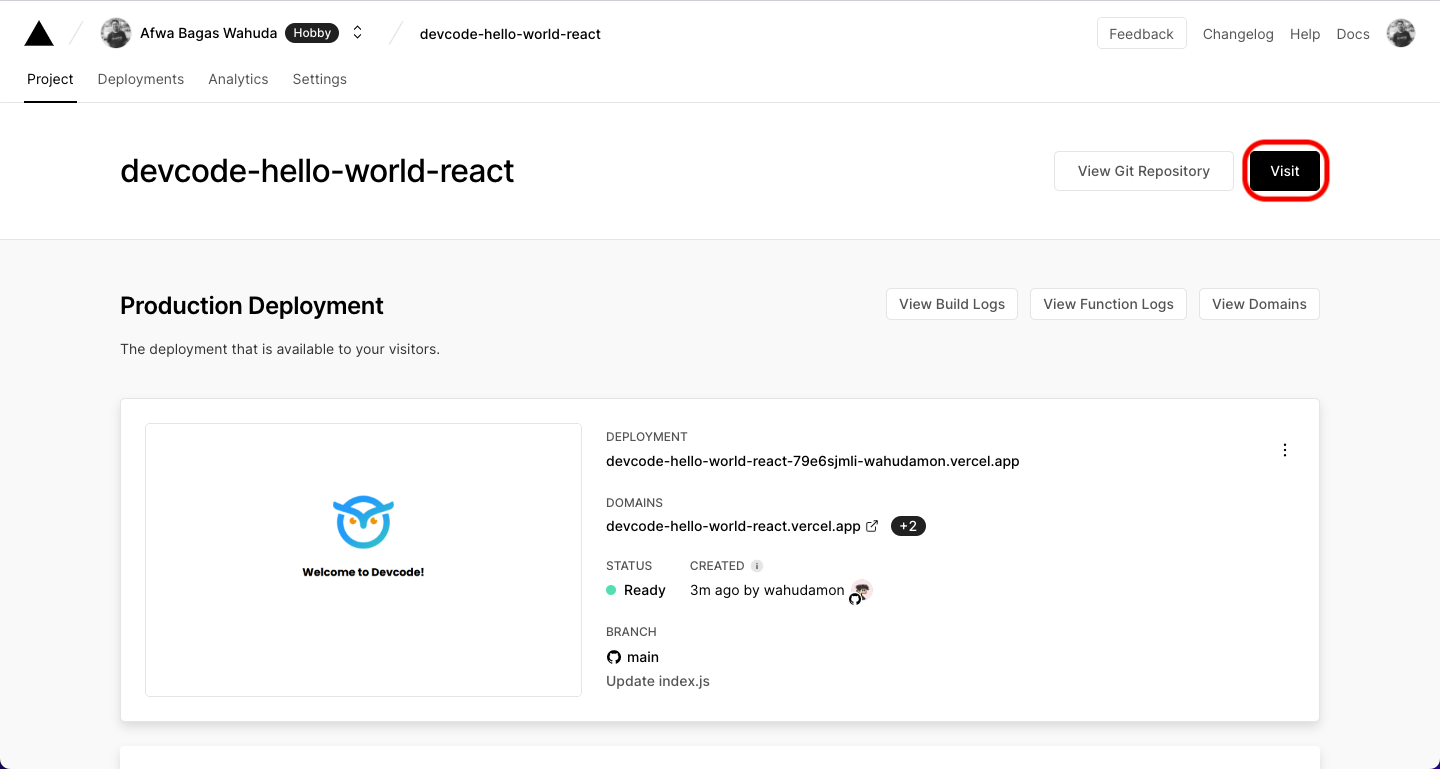Open the external link icon beside the domain
This screenshot has width=1440, height=769.
pyautogui.click(x=872, y=526)
